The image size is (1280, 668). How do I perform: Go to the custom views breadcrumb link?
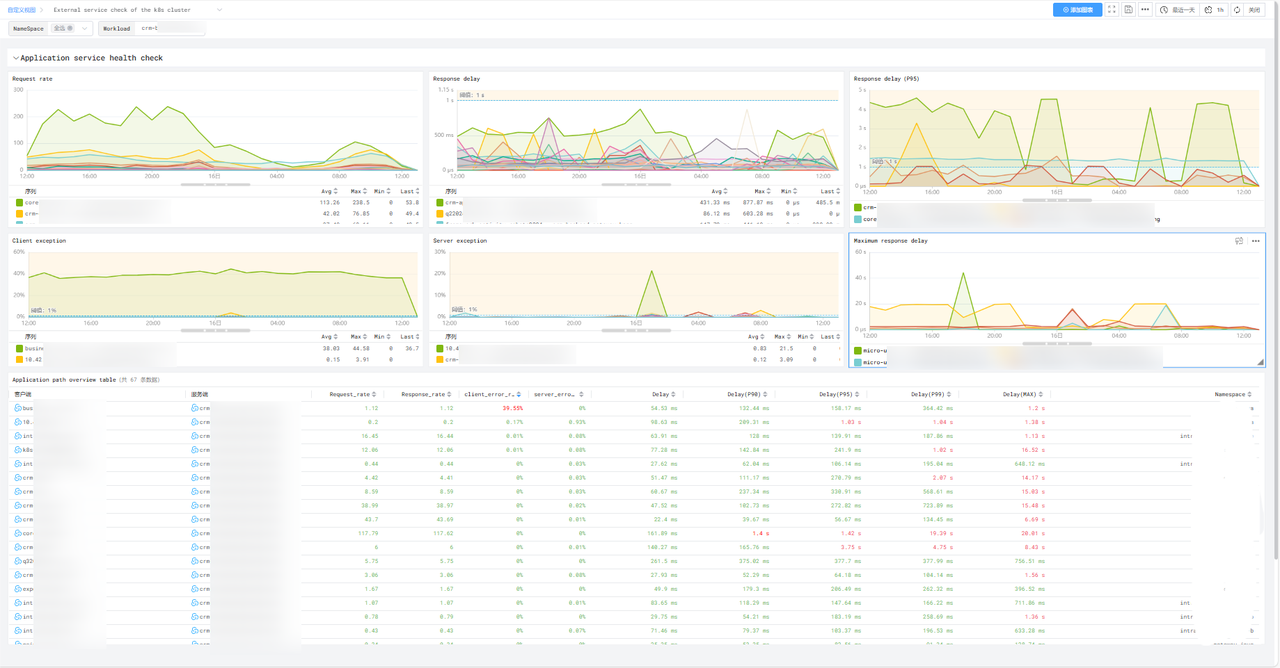(x=21, y=10)
